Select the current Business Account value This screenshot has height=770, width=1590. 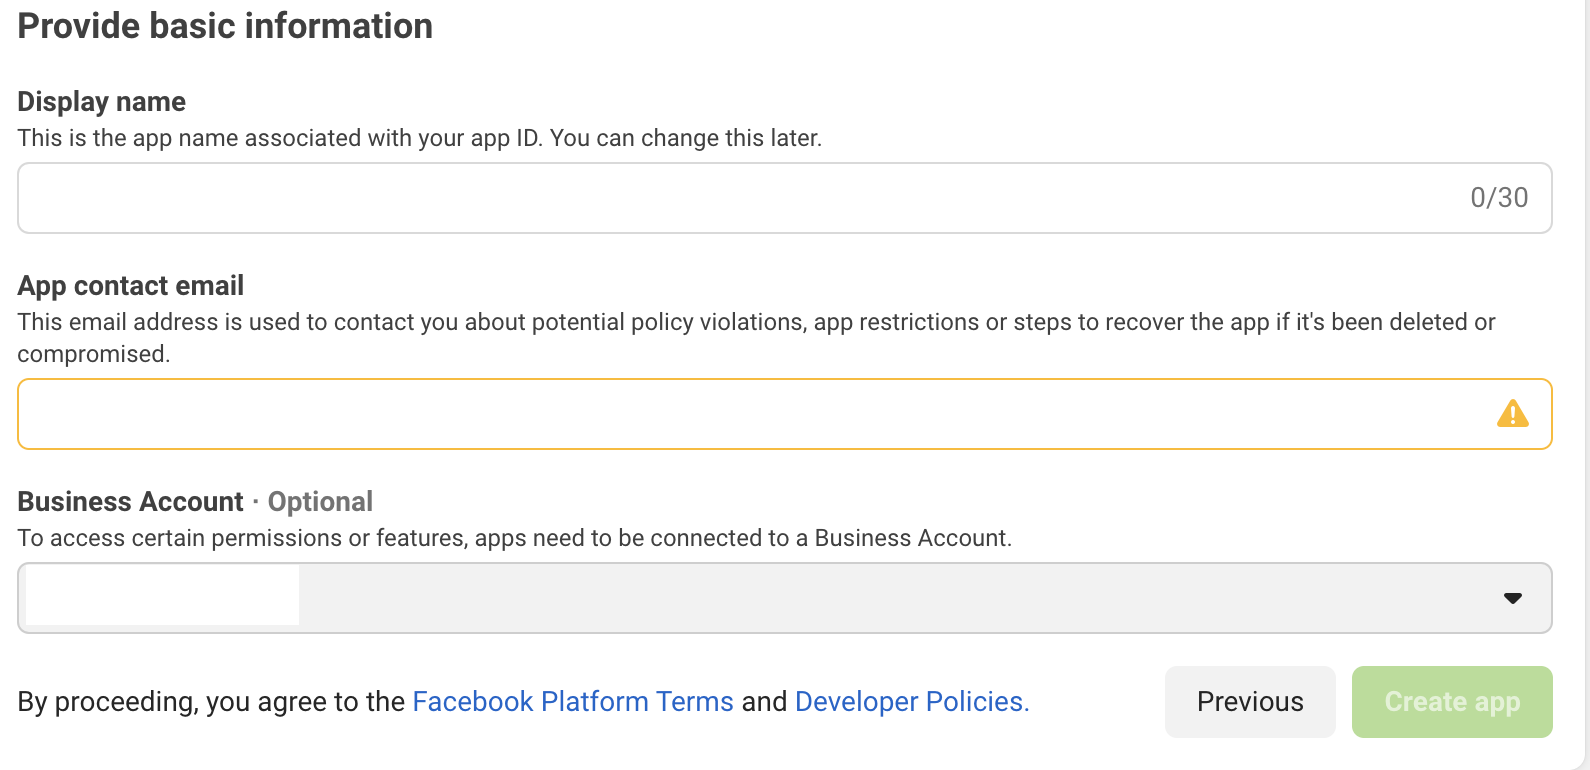[162, 596]
